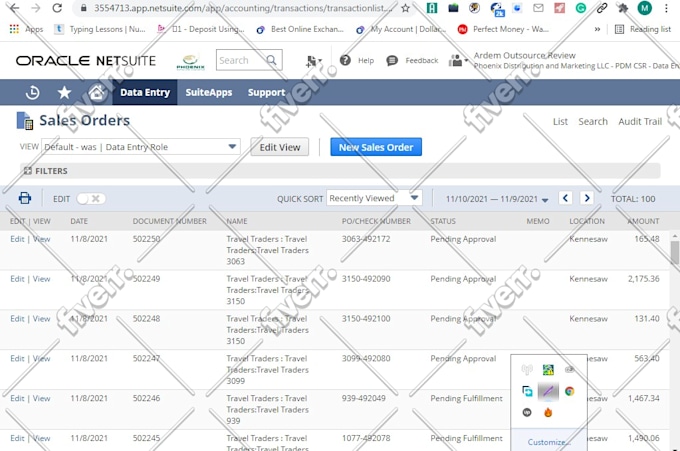The image size is (680, 451).
Task: Click Customize in the tray popup
Action: (549, 442)
